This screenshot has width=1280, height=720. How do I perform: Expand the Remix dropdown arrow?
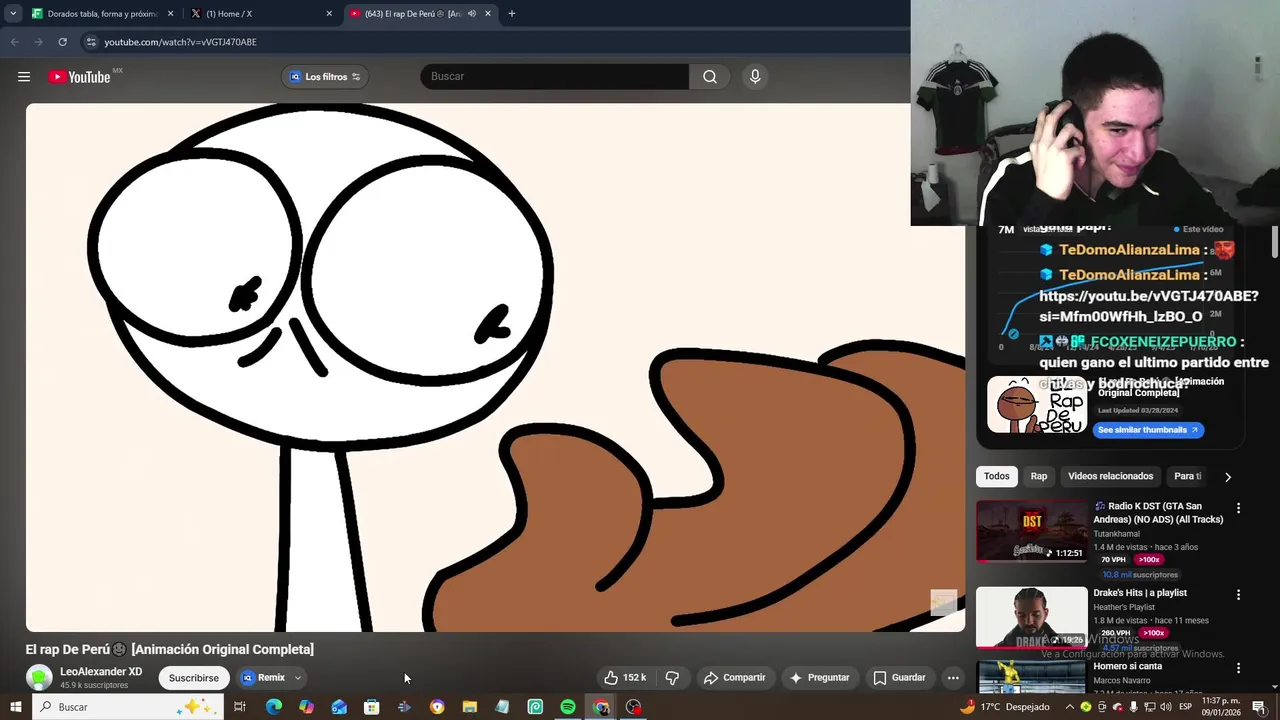tap(297, 678)
